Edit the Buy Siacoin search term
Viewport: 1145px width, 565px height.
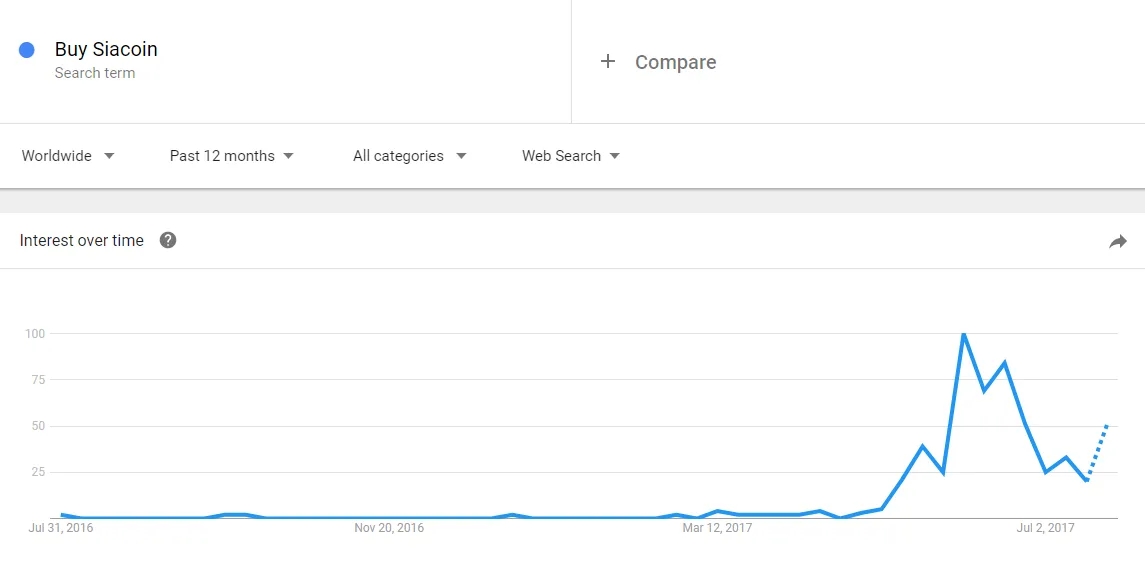pyautogui.click(x=106, y=50)
